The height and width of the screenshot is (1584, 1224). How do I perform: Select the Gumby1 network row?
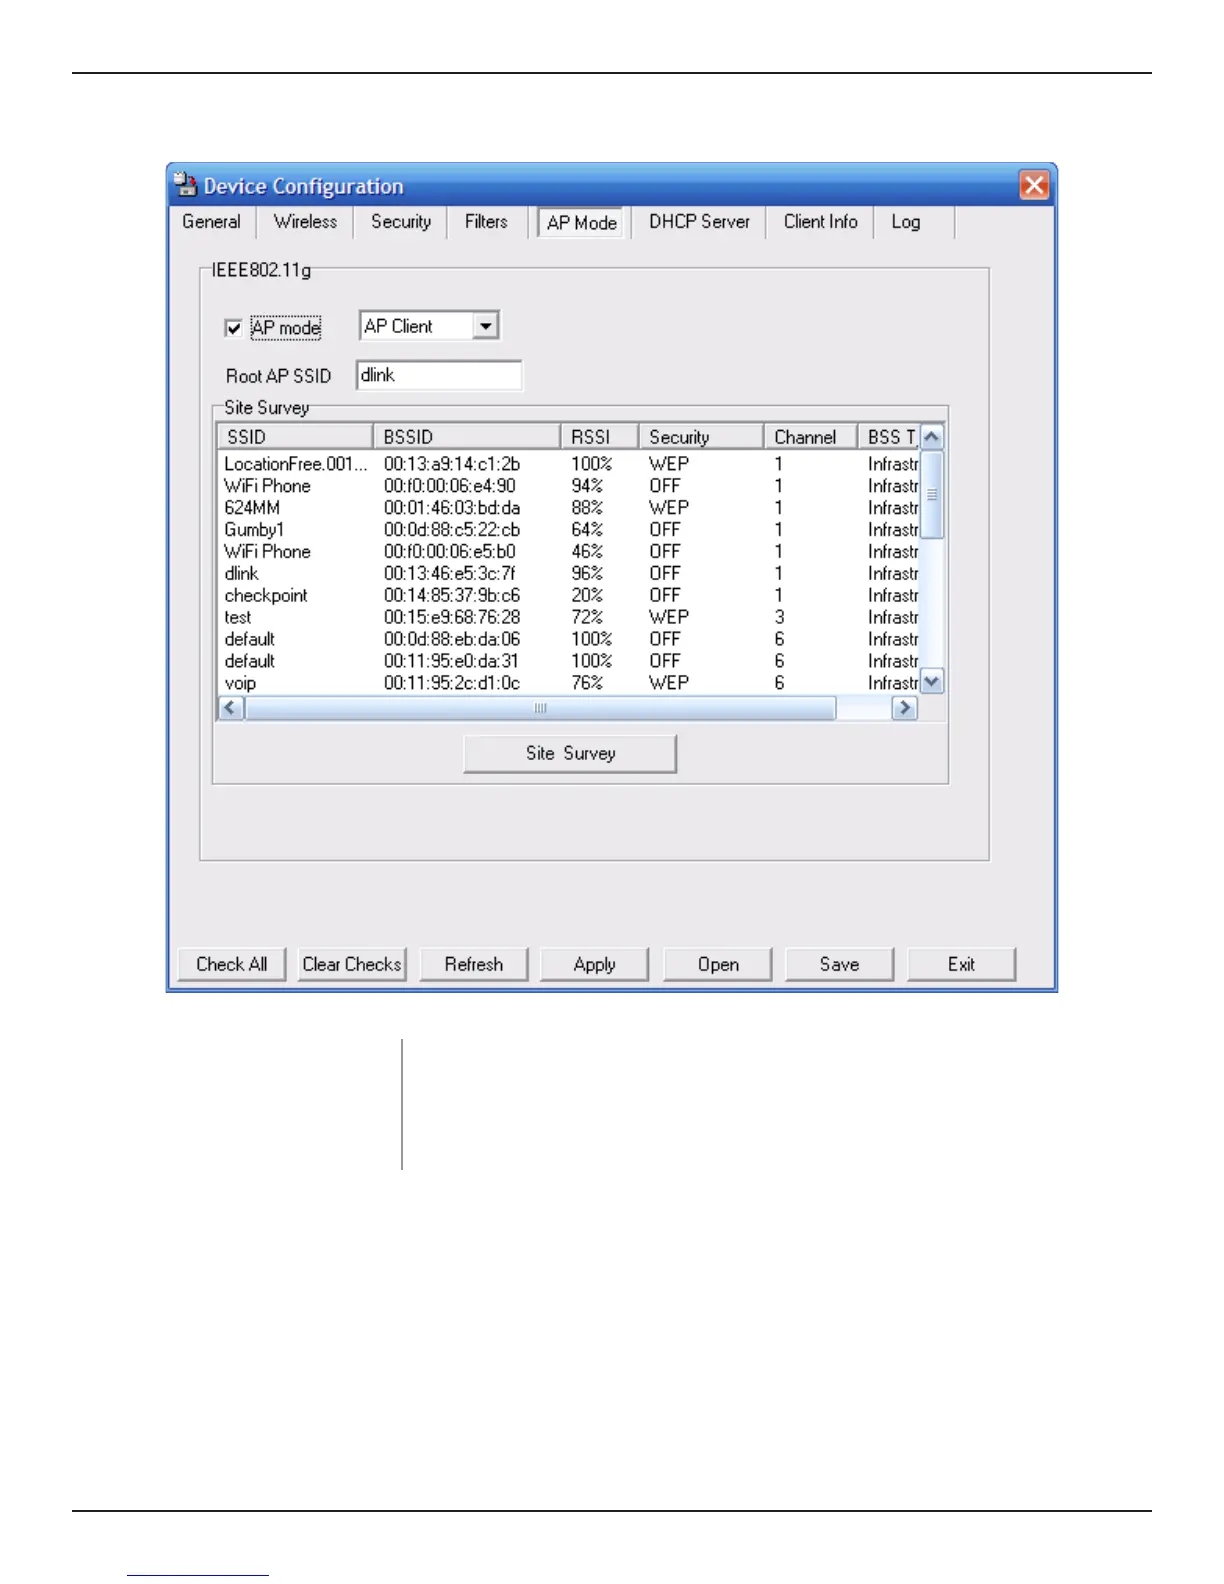coord(568,530)
